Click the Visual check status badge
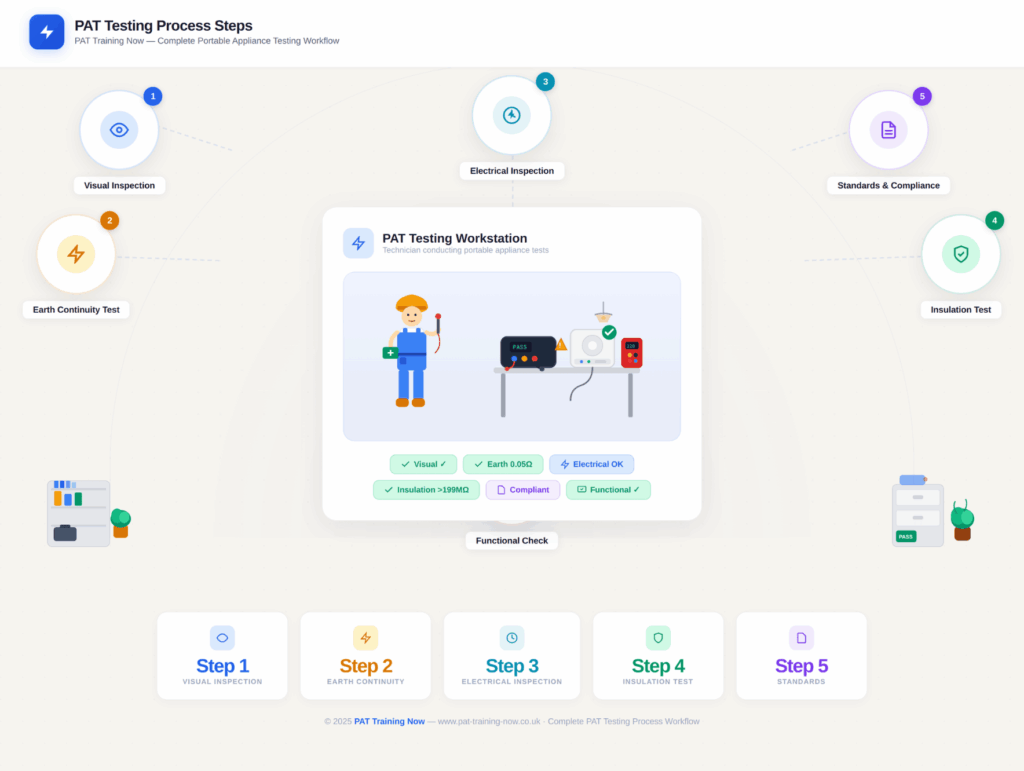This screenshot has height=771, width=1024. point(423,464)
